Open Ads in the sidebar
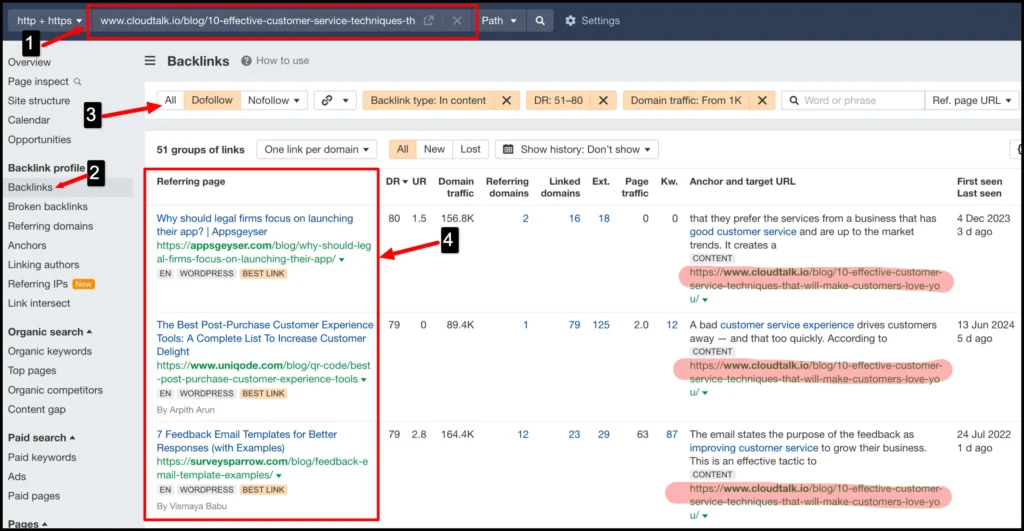 coord(17,477)
